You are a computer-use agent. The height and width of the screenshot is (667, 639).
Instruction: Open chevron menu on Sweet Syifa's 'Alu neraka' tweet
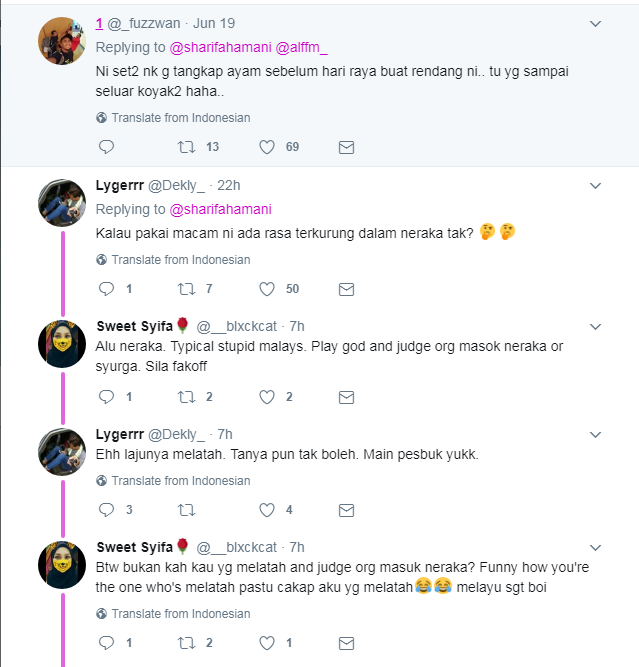tap(595, 326)
